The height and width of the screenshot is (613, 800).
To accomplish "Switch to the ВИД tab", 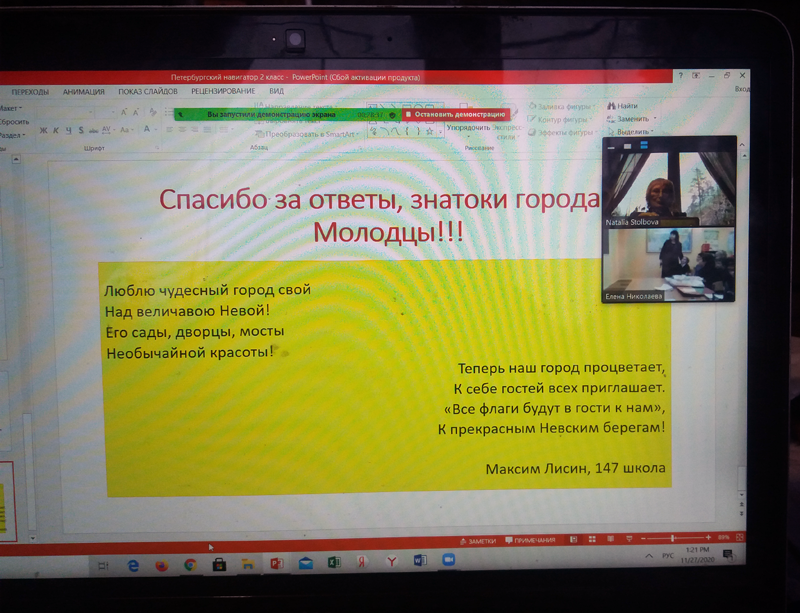I will tap(277, 91).
